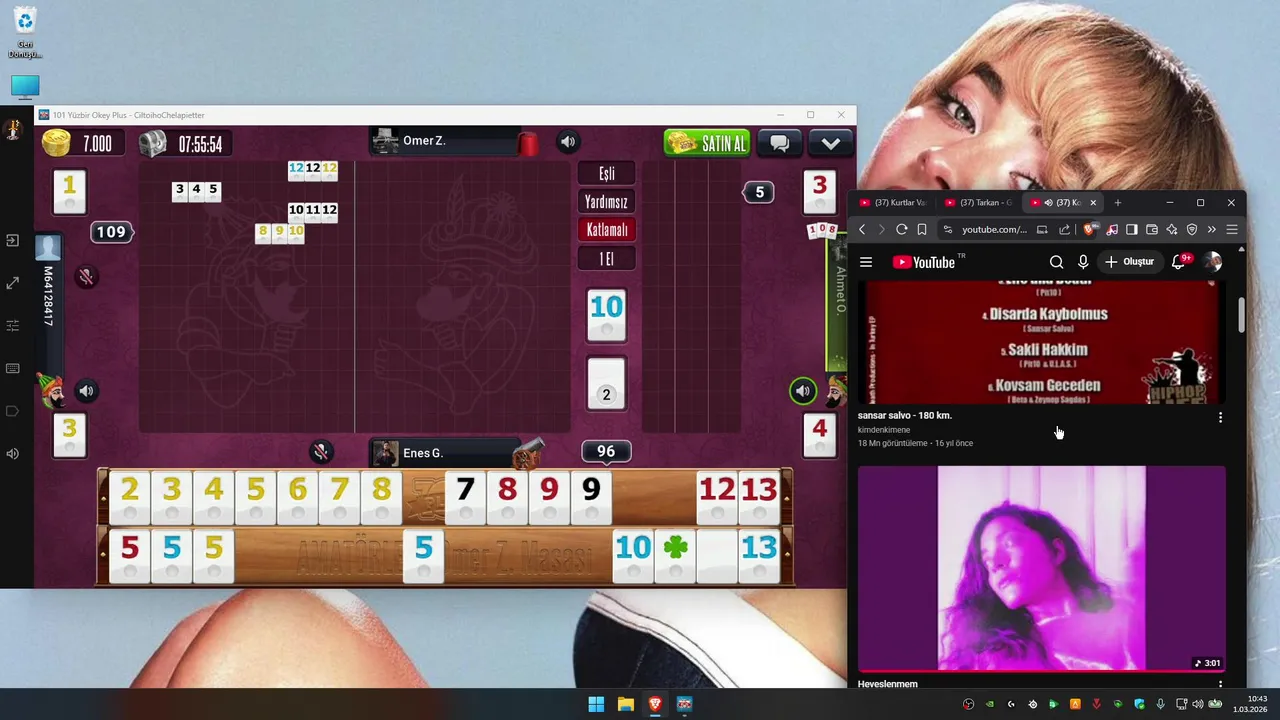1280x720 pixels.
Task: Pick the blue 10 indicator tile
Action: coord(606,315)
